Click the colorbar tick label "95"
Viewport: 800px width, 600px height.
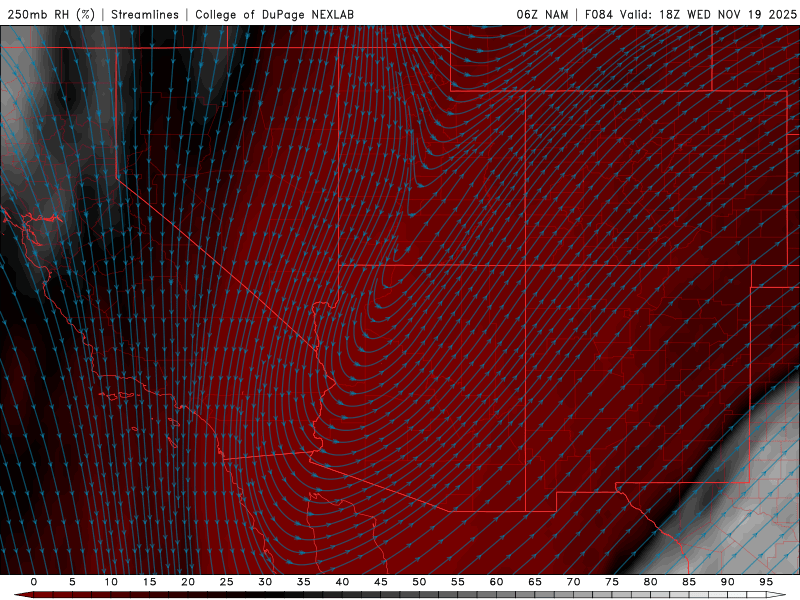click(766, 582)
